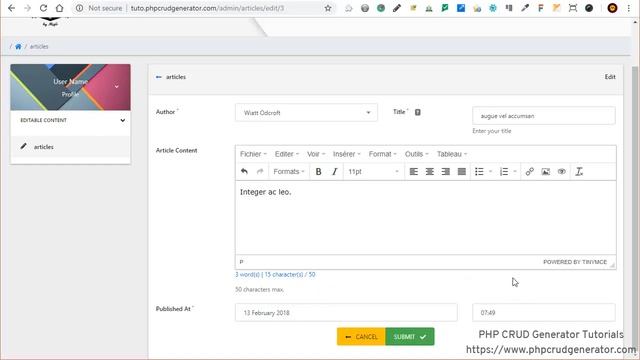This screenshot has width=640, height=360.
Task: View the Not secure site info
Action: [x=99, y=8]
